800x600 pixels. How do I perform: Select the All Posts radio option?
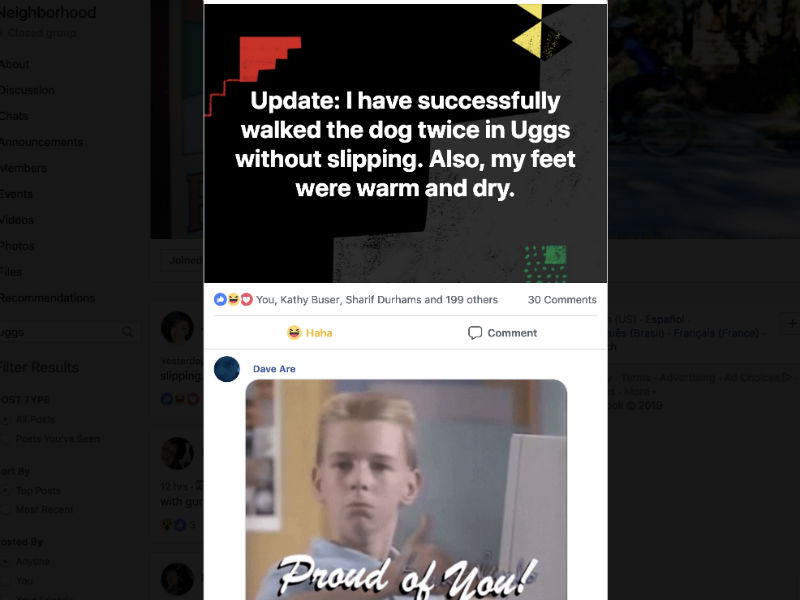click(6, 420)
